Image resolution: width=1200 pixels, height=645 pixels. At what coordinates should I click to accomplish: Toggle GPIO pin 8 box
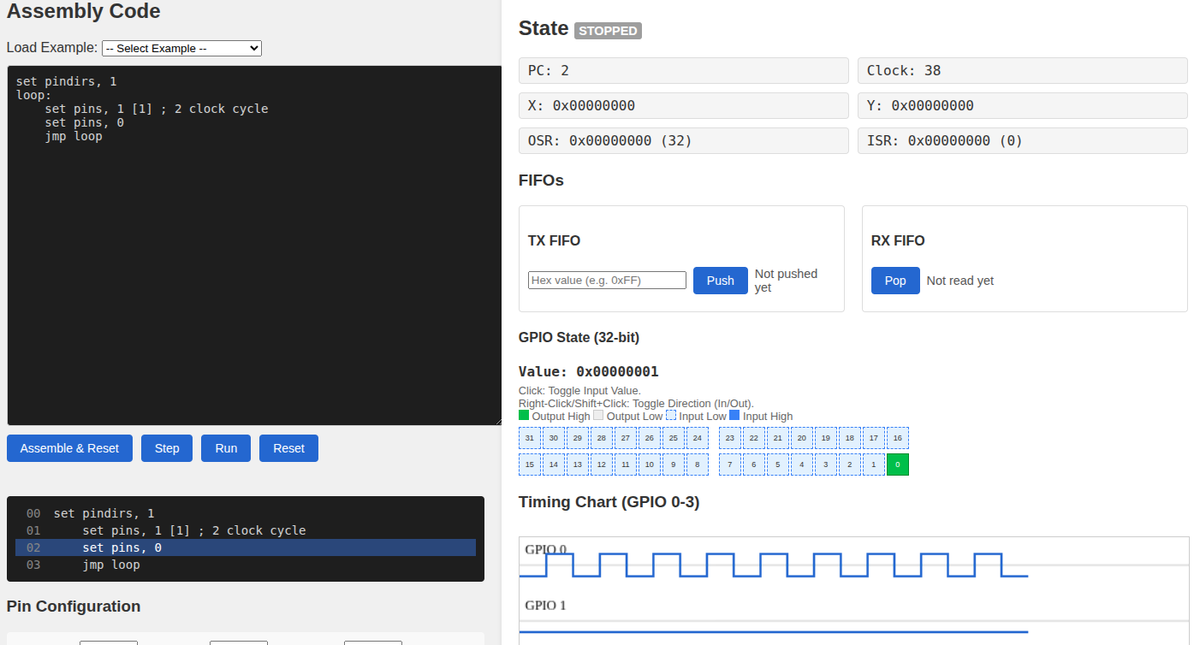tap(697, 464)
